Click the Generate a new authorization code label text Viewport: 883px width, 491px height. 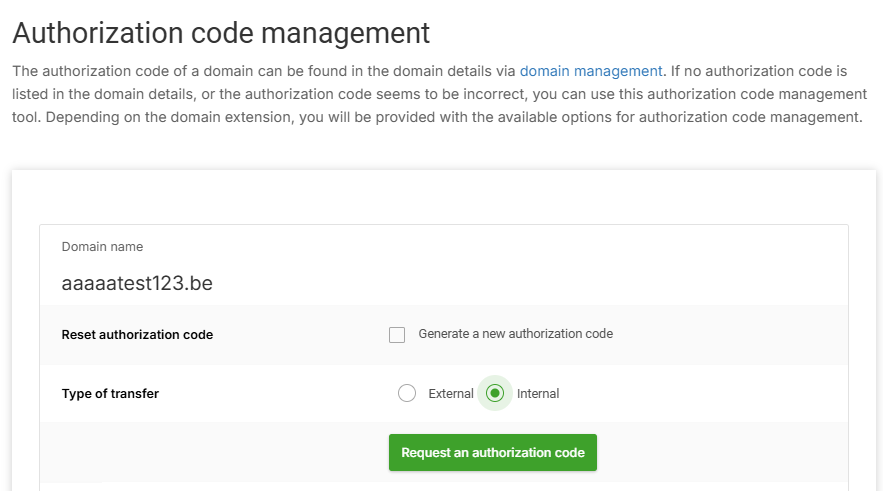[515, 334]
